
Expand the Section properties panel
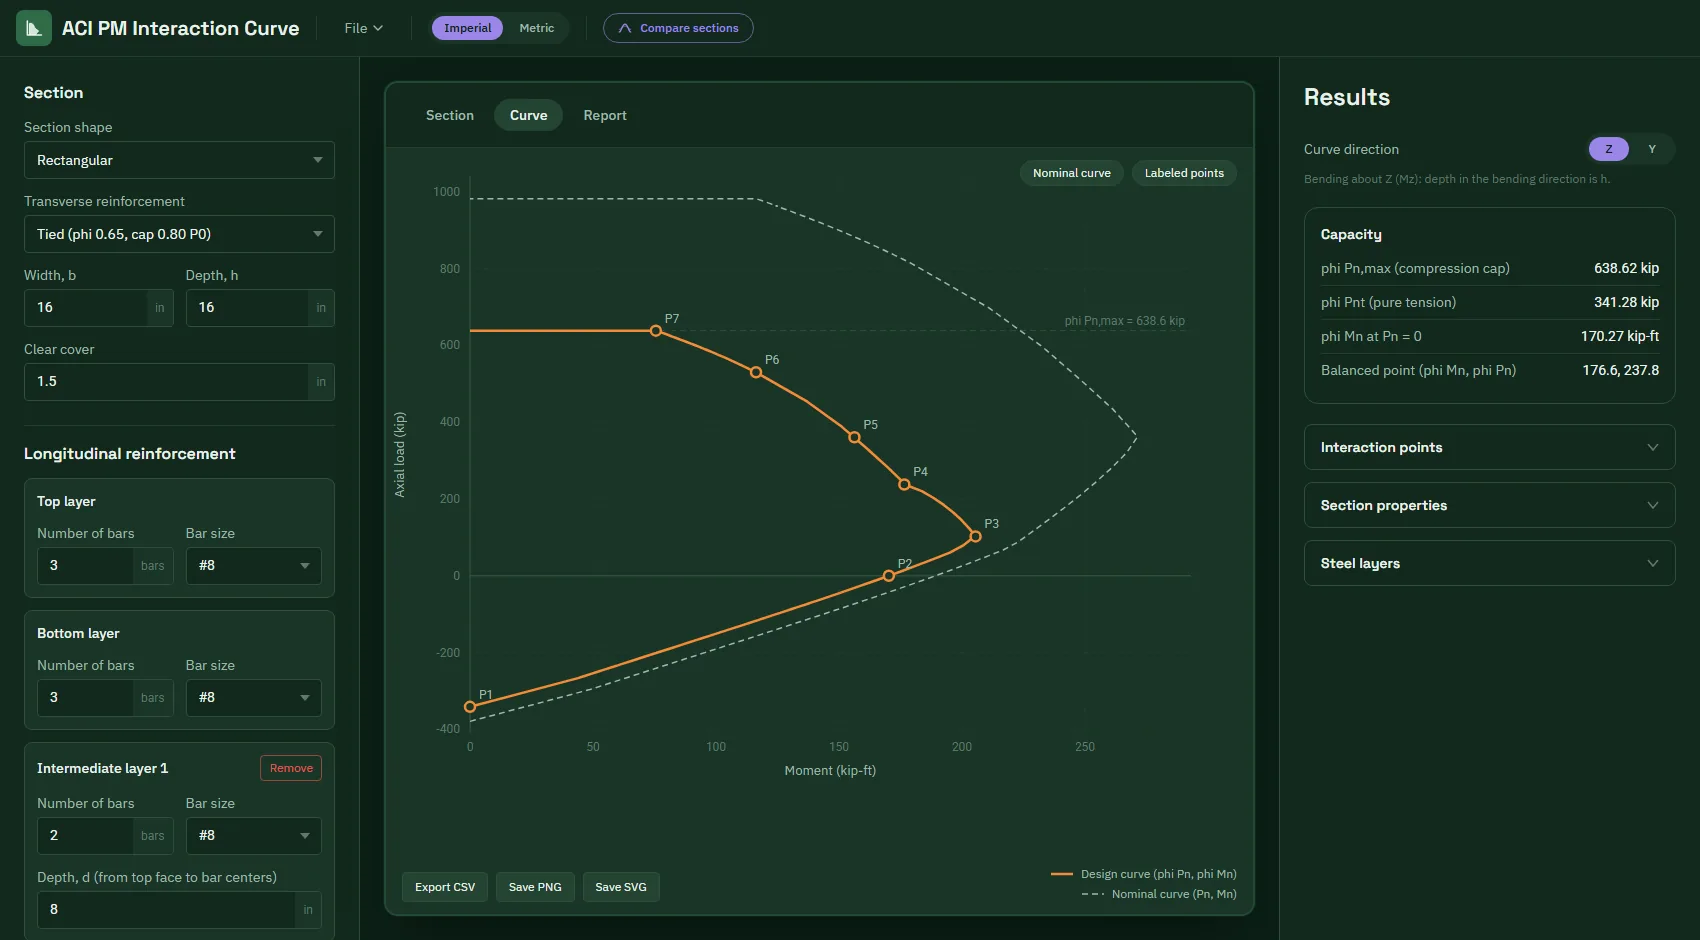point(1489,505)
